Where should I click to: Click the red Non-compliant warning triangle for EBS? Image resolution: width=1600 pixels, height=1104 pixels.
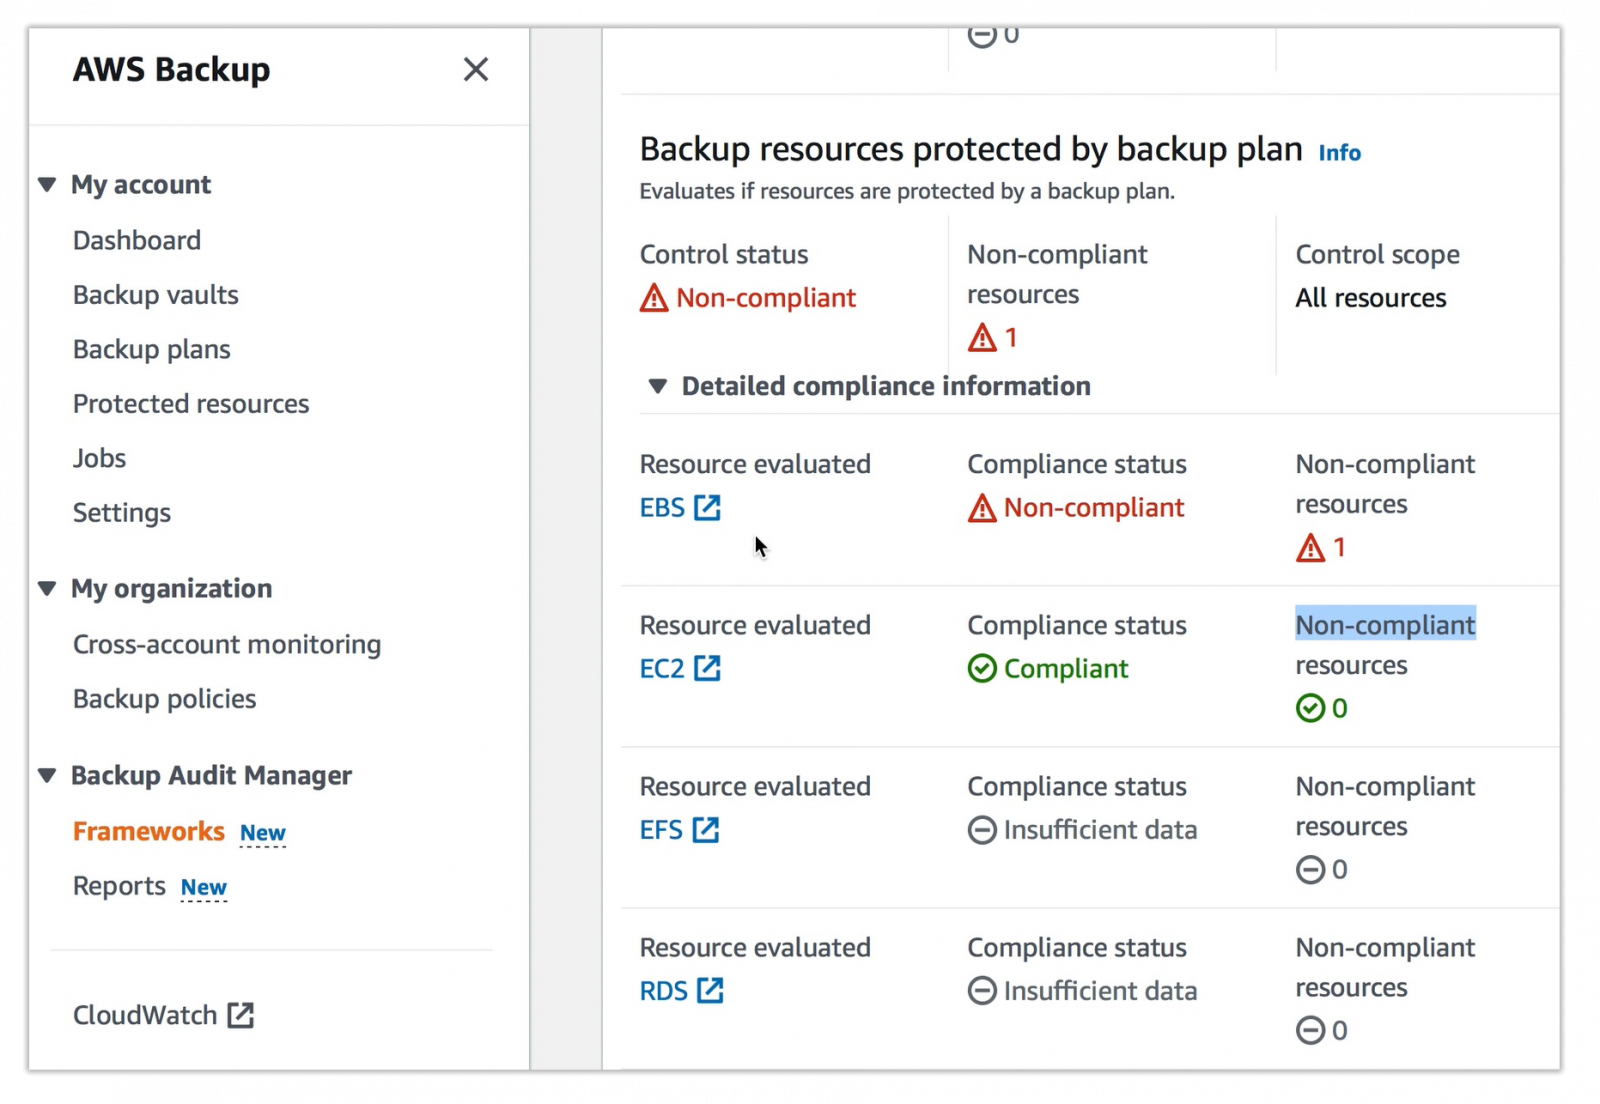981,508
